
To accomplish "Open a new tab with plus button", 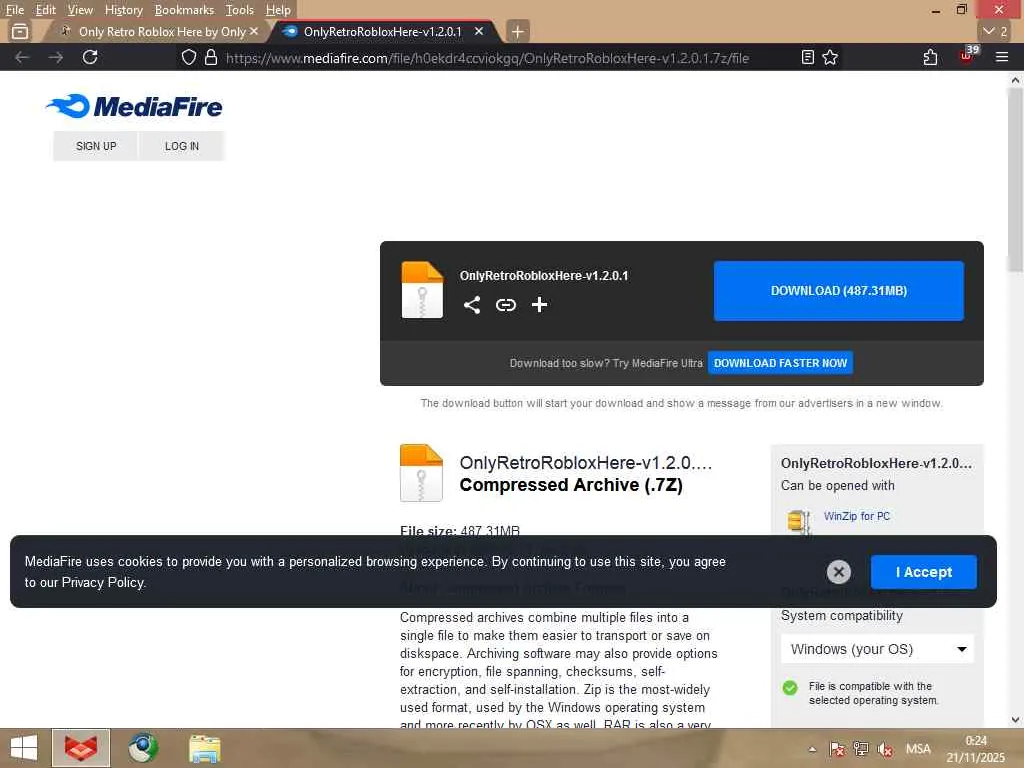I will (517, 31).
